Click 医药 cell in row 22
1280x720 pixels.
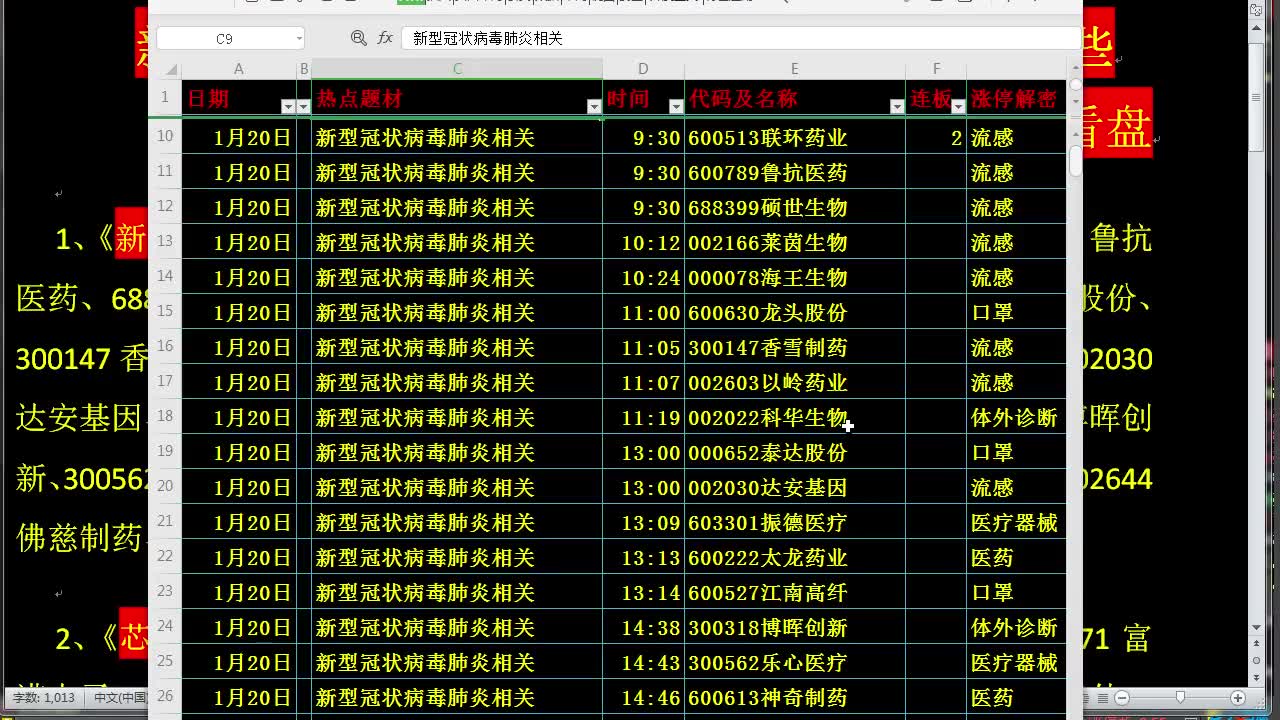pyautogui.click(x=1016, y=557)
